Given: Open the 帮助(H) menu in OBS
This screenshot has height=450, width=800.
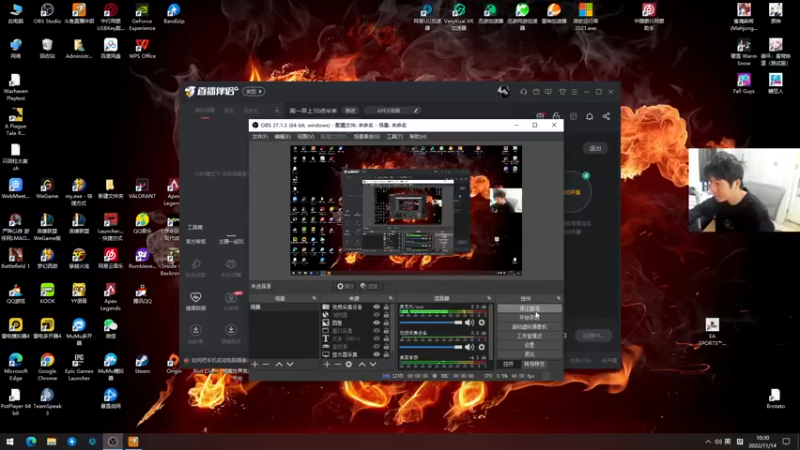Looking at the screenshot, I should pos(418,137).
